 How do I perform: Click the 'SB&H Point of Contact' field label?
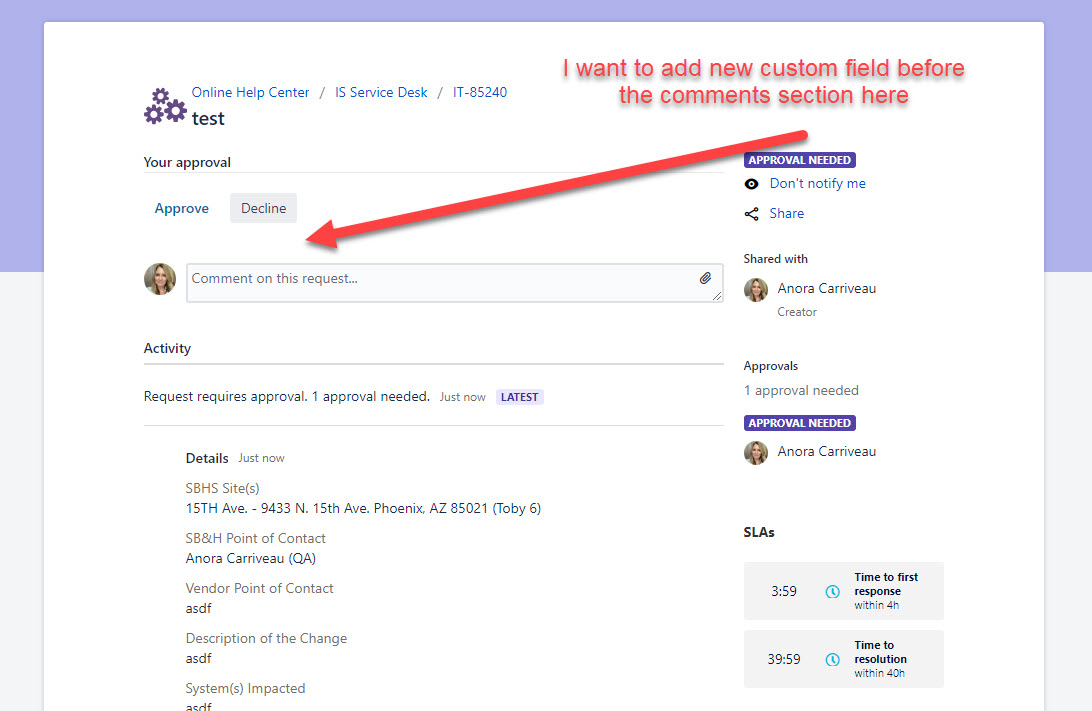(256, 538)
